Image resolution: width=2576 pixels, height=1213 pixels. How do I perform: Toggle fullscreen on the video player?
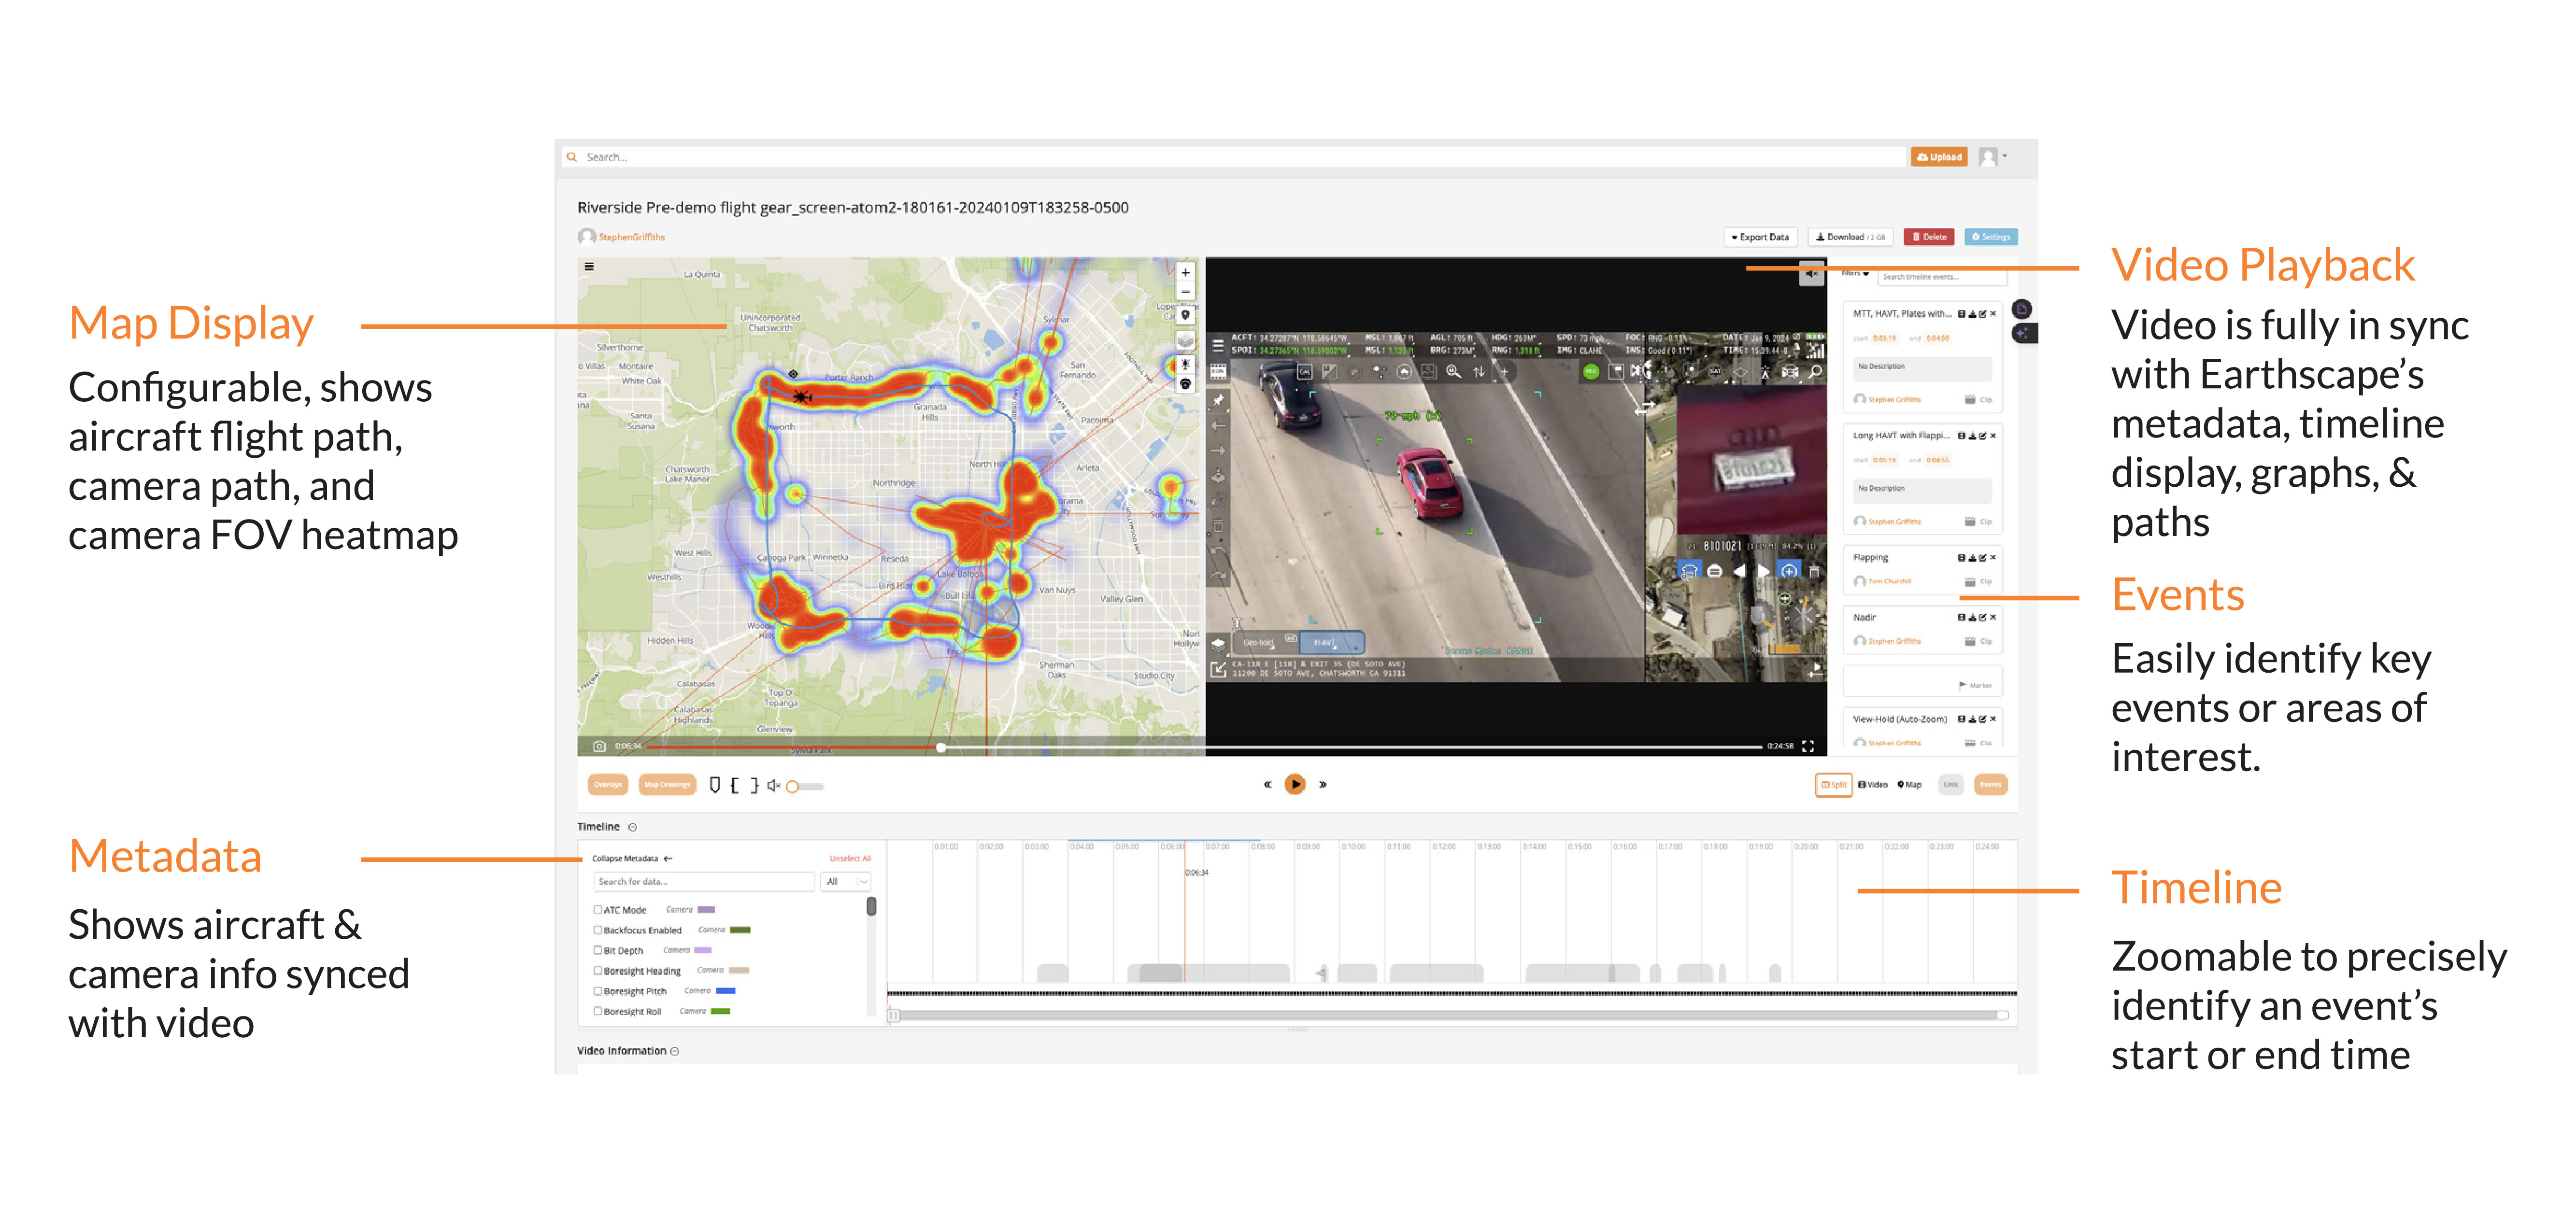[1808, 746]
